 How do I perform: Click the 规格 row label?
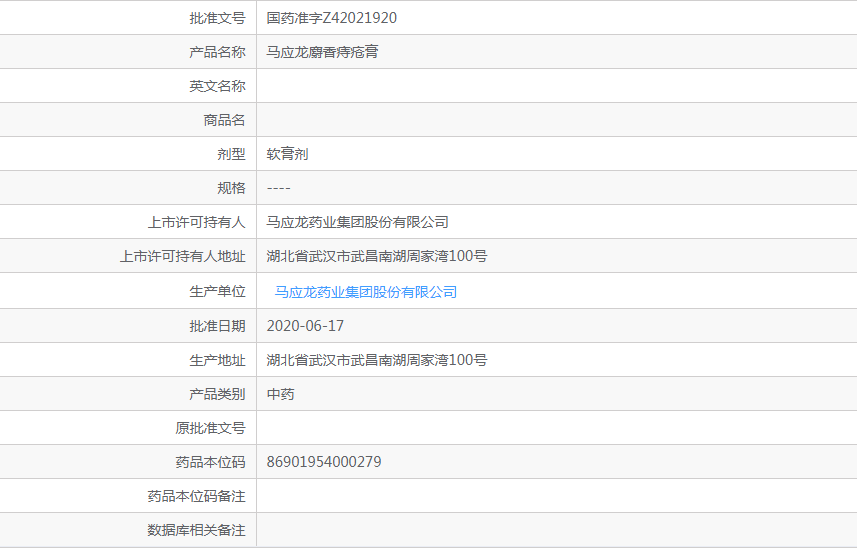232,188
